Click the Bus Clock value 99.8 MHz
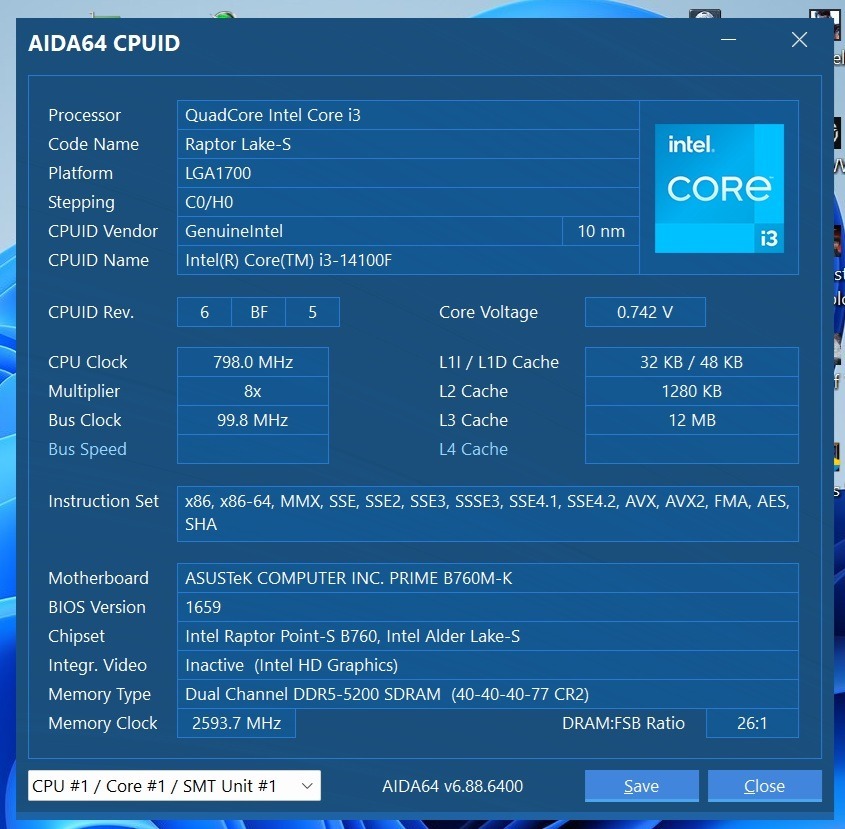 (253, 420)
